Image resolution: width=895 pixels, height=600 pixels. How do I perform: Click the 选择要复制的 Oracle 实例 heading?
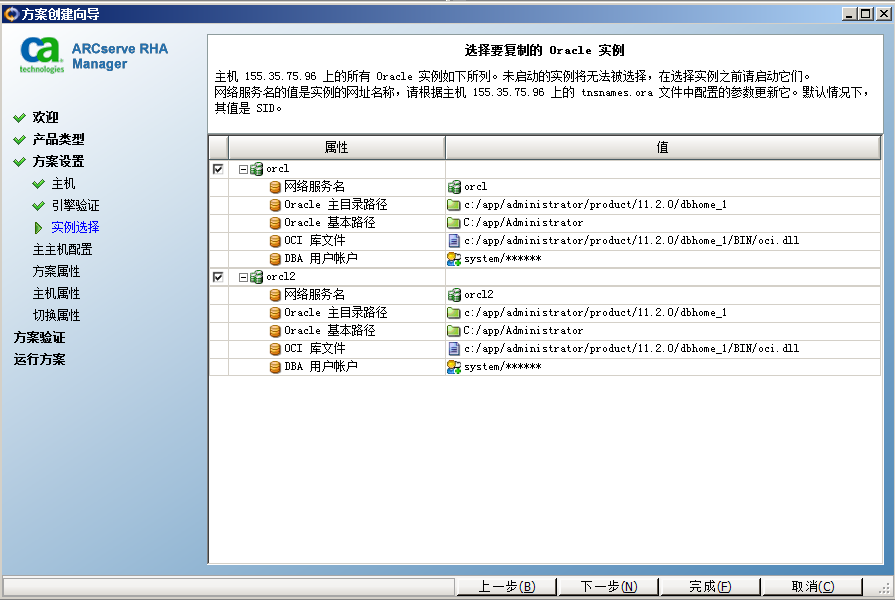click(x=545, y=50)
